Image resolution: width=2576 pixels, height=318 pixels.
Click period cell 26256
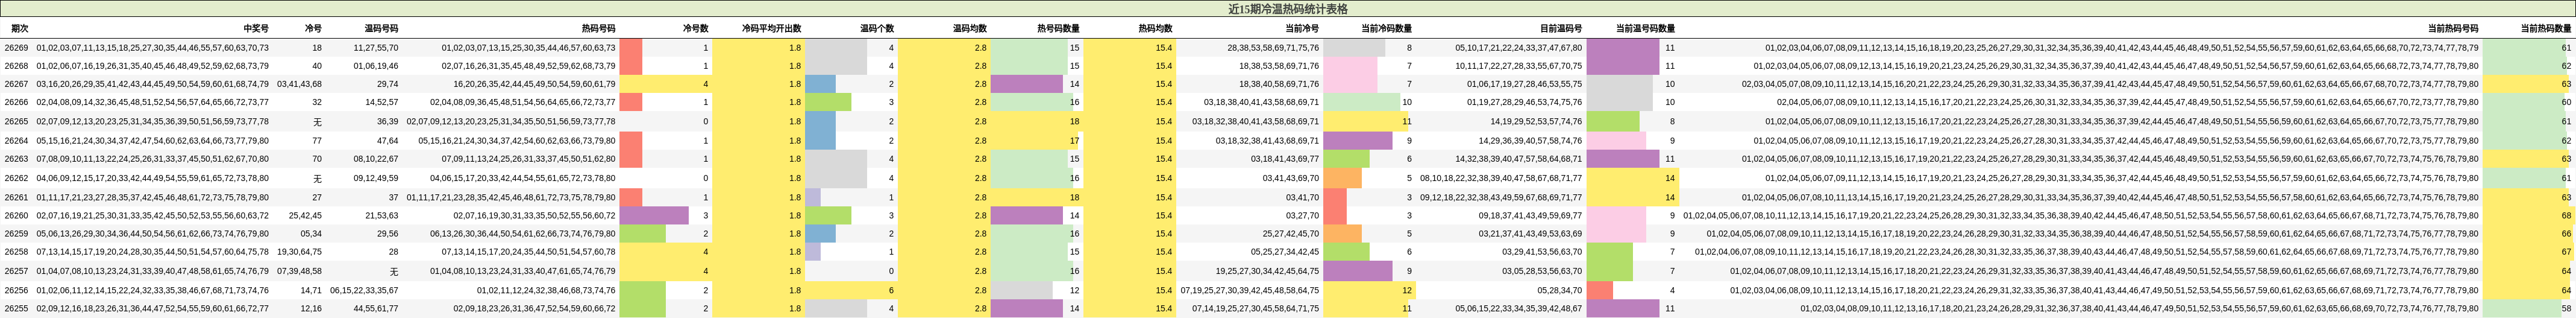point(16,290)
